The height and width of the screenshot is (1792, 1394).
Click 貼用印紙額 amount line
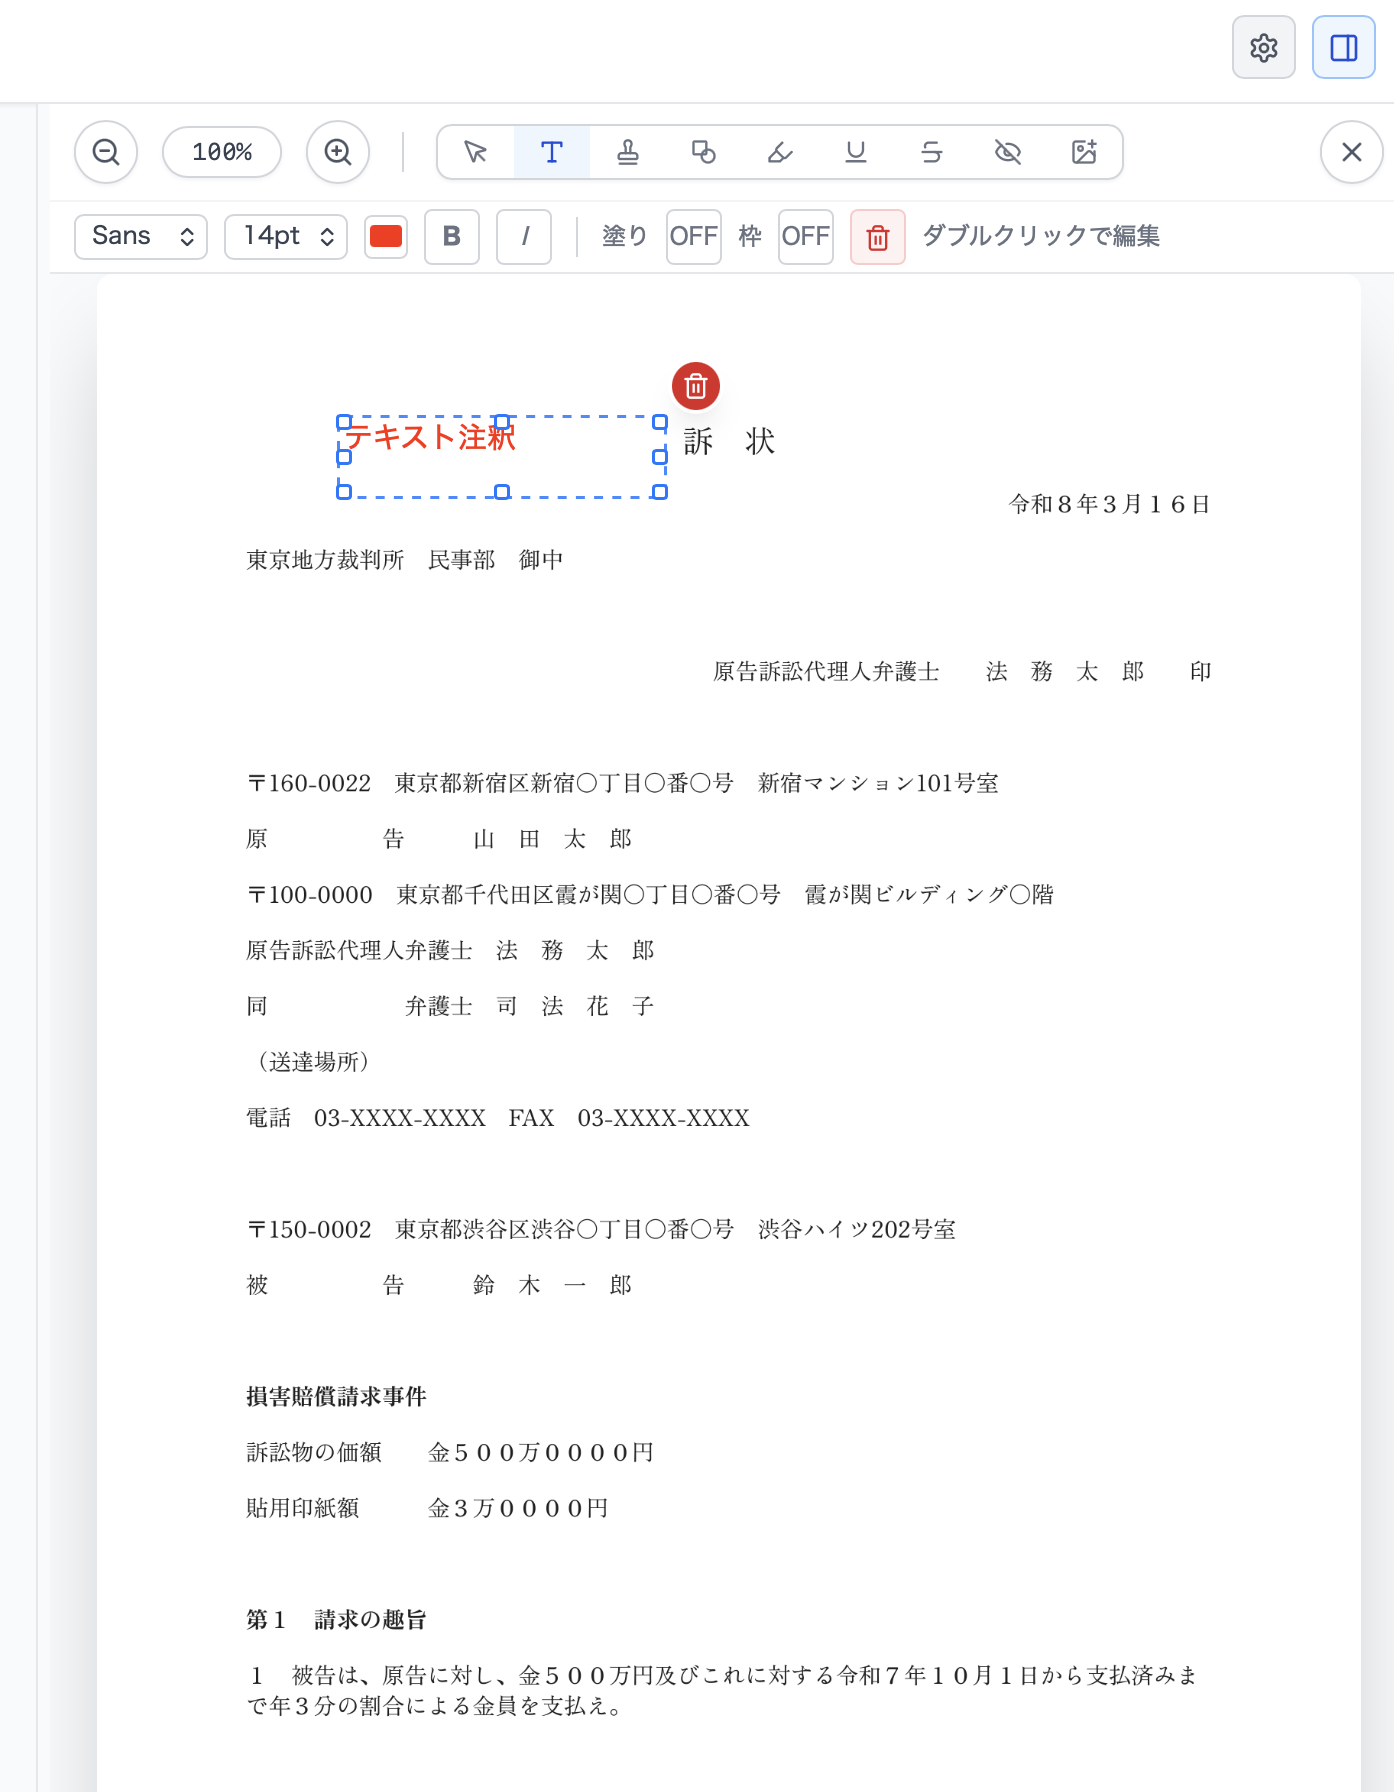point(427,1508)
